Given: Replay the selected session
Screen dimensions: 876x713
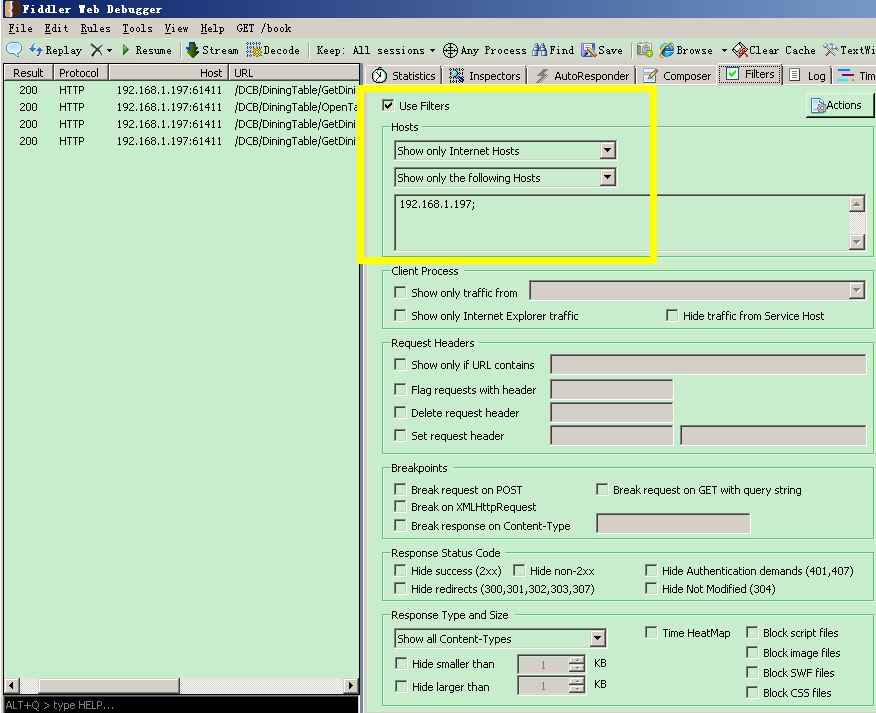Looking at the screenshot, I should coord(56,50).
